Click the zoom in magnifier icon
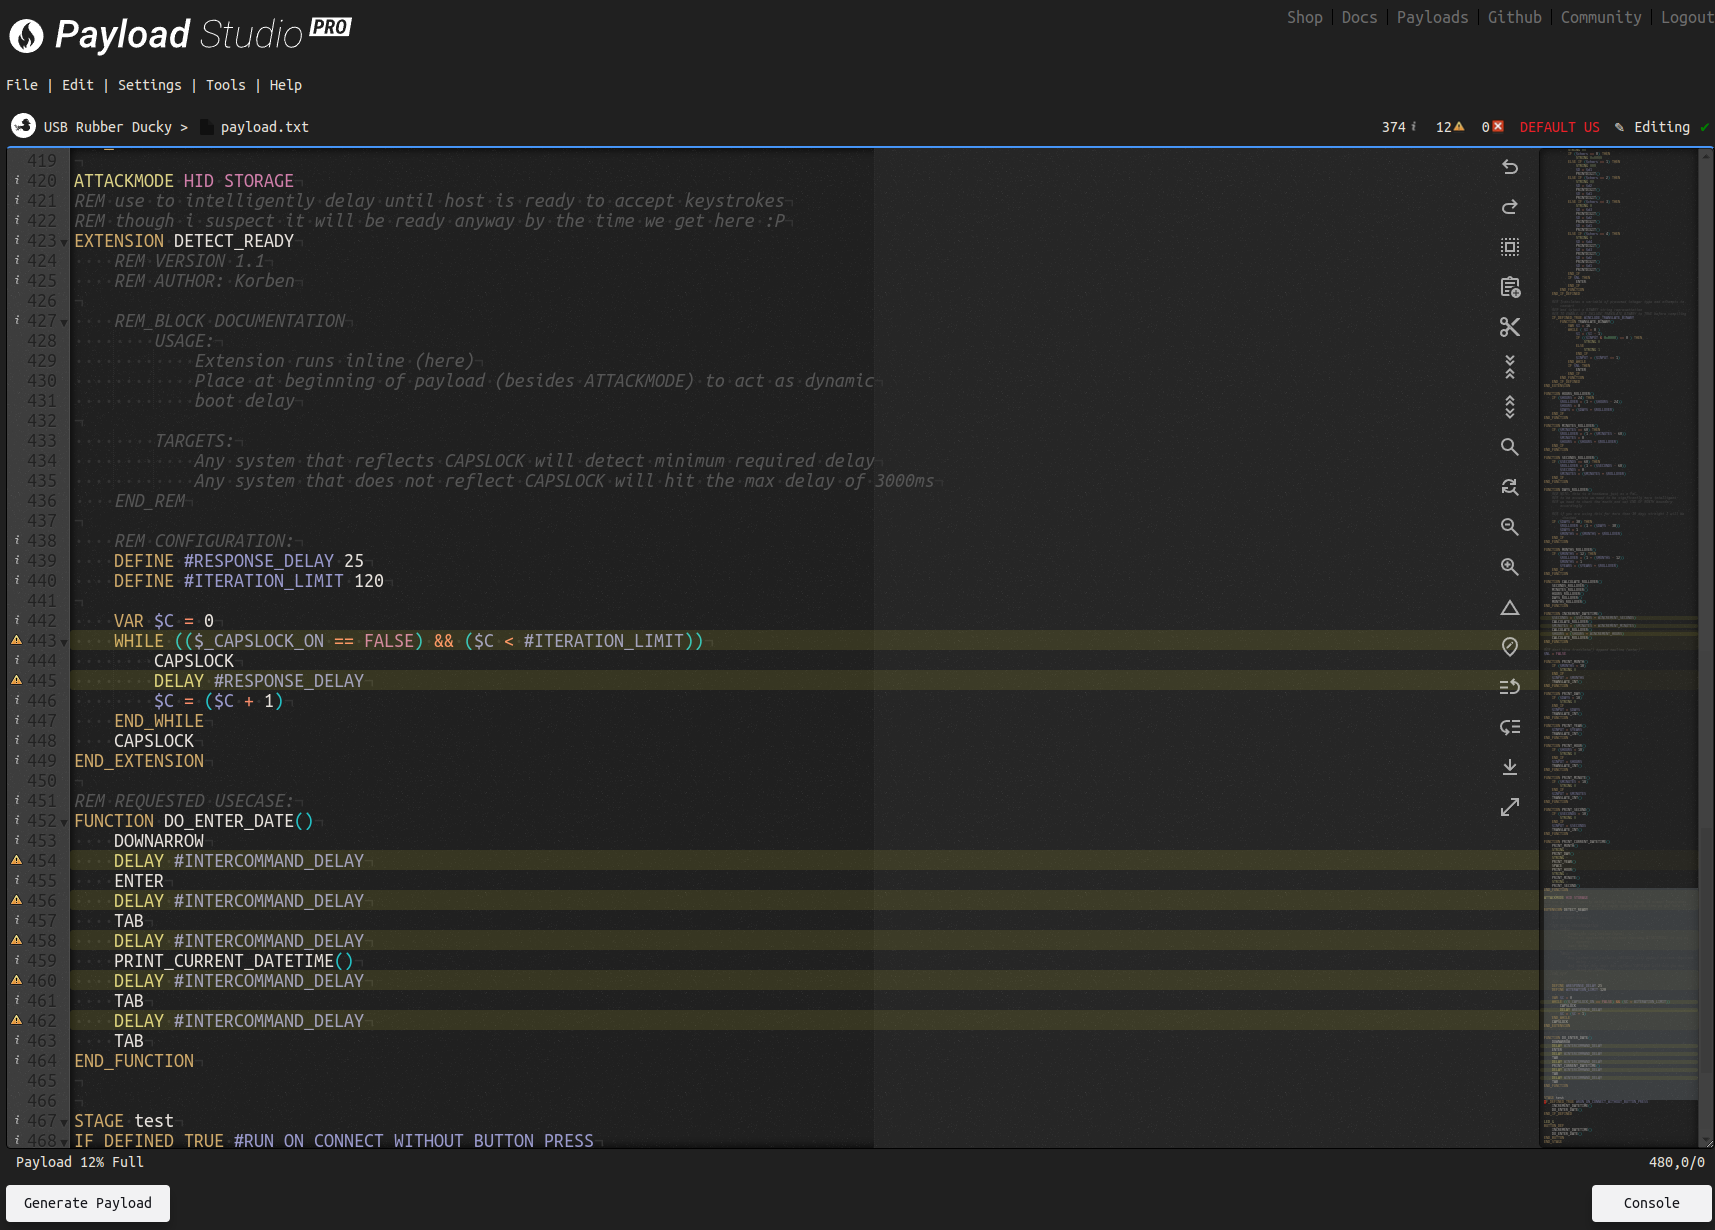The width and height of the screenshot is (1715, 1230). (x=1510, y=567)
